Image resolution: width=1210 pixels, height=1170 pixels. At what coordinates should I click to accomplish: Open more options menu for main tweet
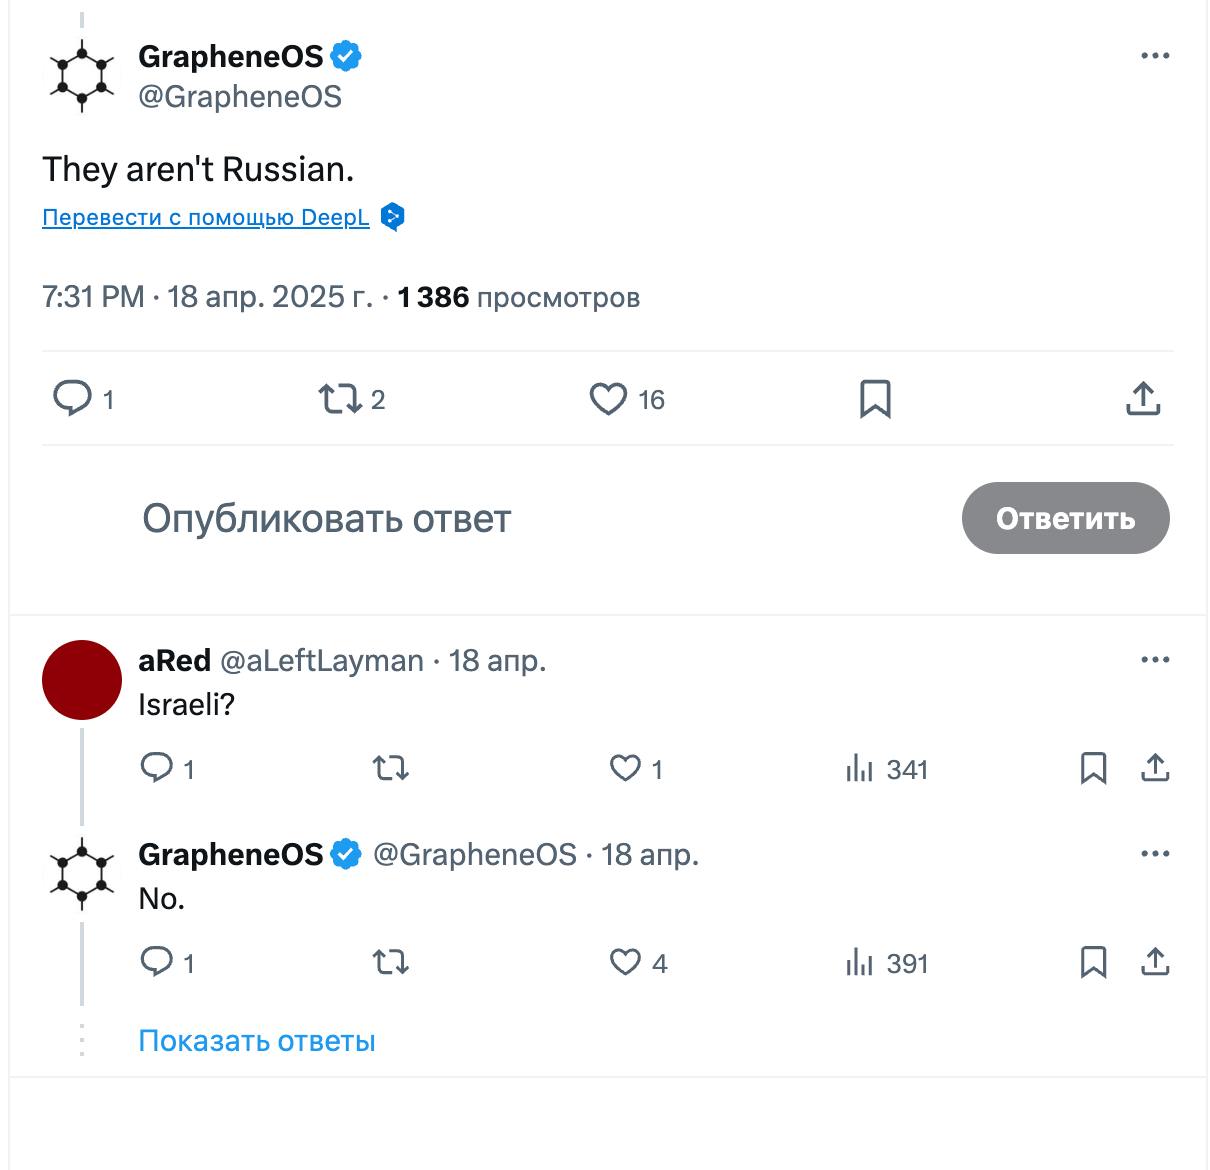click(1155, 56)
